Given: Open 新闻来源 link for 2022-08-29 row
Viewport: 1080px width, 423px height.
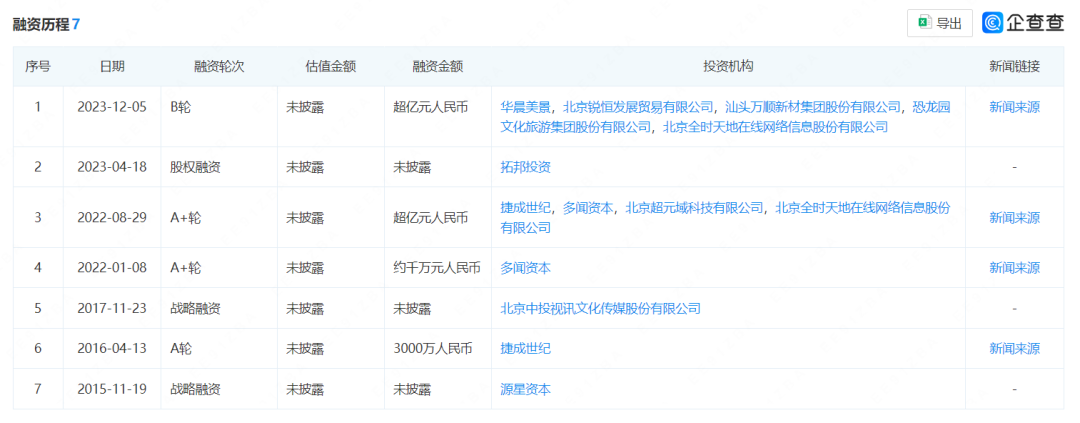Looking at the screenshot, I should pos(1015,218).
